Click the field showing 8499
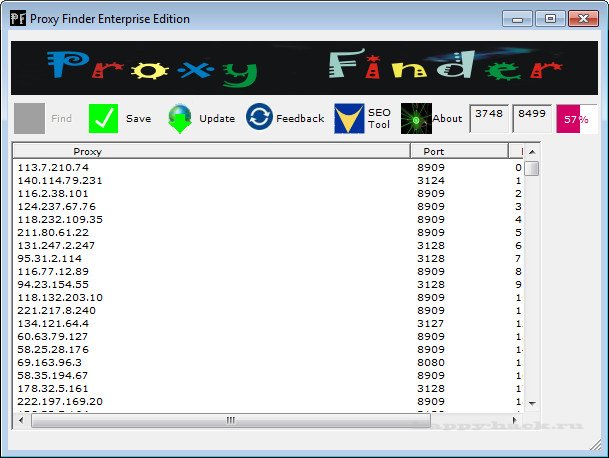This screenshot has height=458, width=609. (x=532, y=118)
